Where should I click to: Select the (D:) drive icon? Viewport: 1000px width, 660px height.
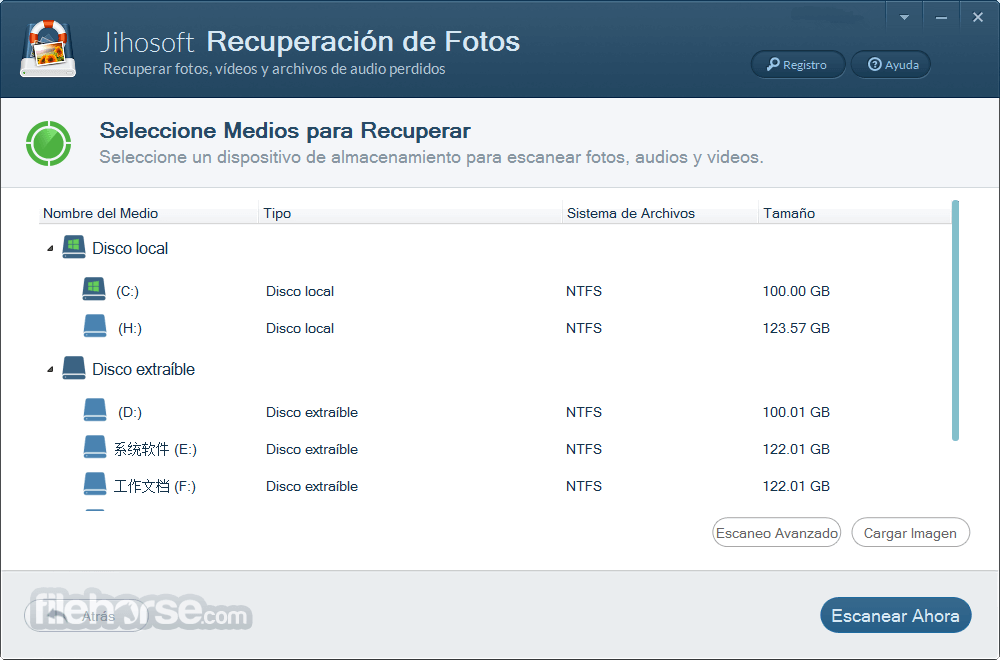click(x=95, y=410)
